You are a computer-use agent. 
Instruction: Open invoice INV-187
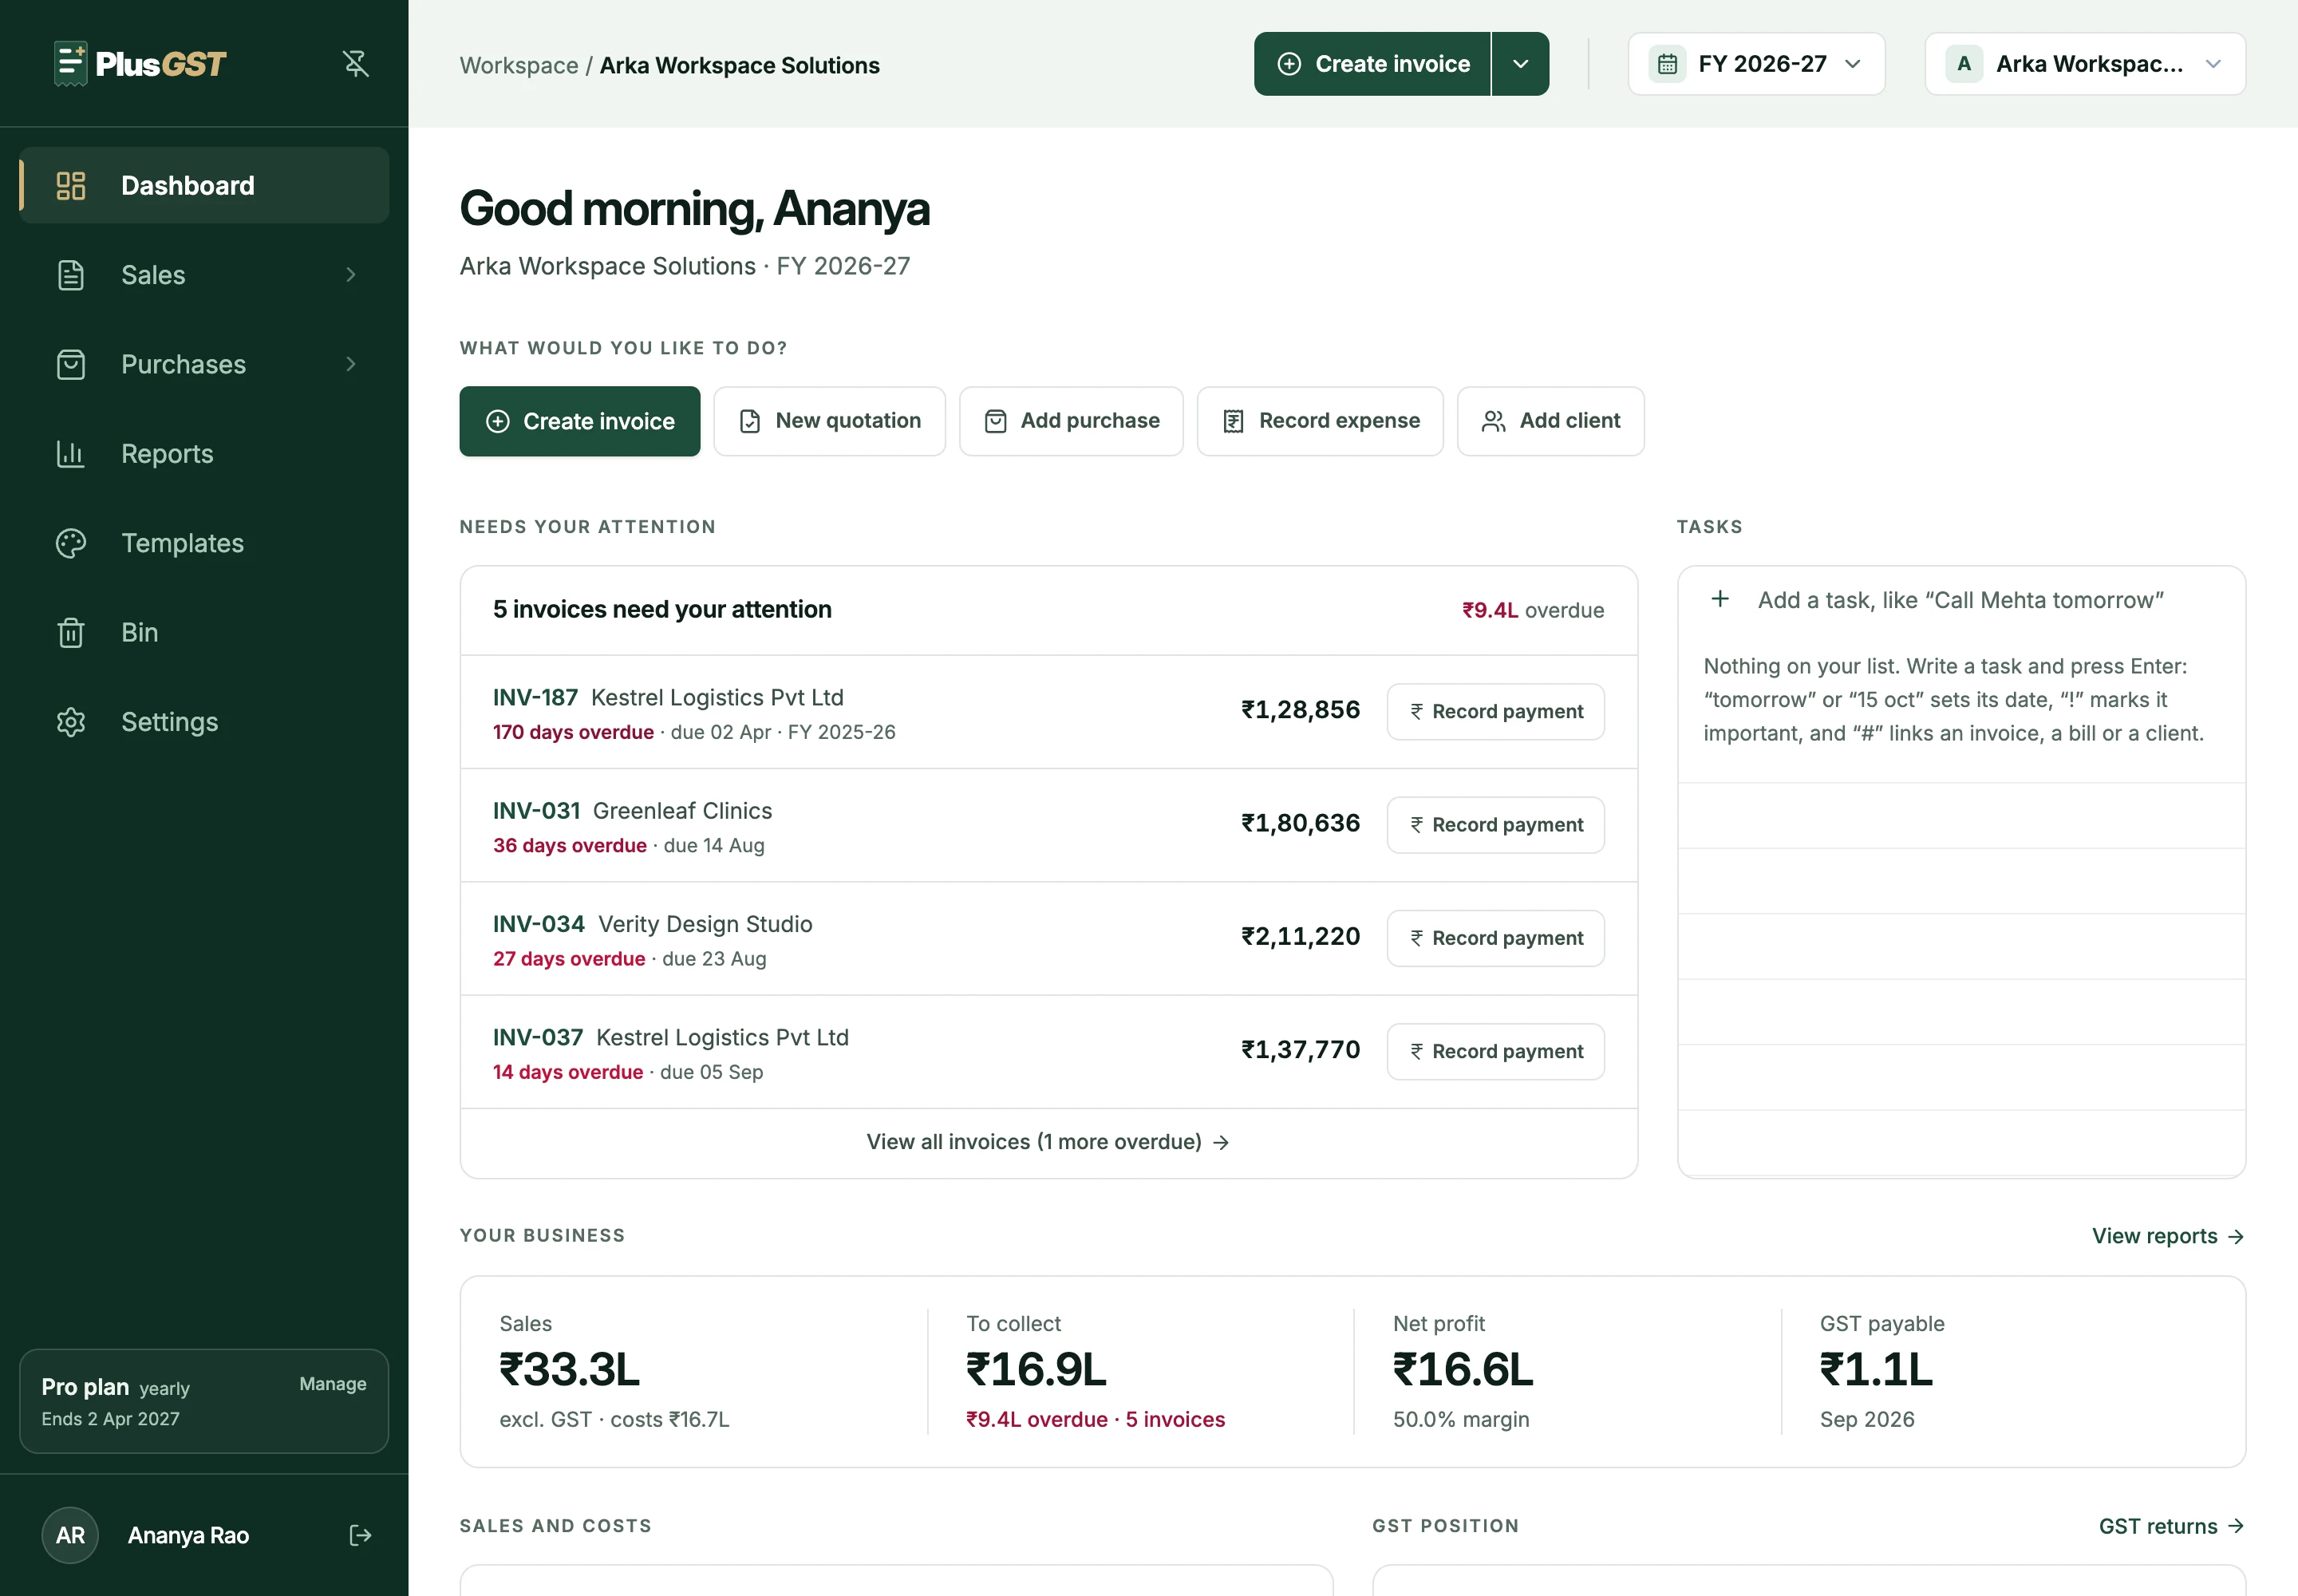[535, 698]
